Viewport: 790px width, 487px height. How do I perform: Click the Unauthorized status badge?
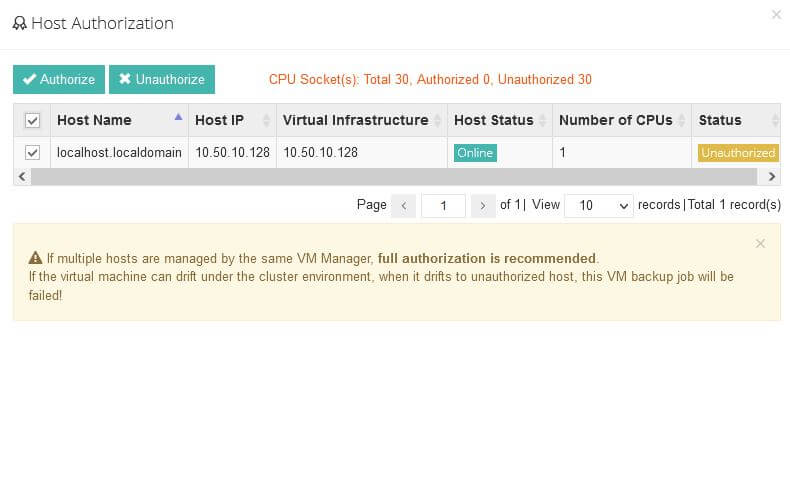pyautogui.click(x=738, y=153)
